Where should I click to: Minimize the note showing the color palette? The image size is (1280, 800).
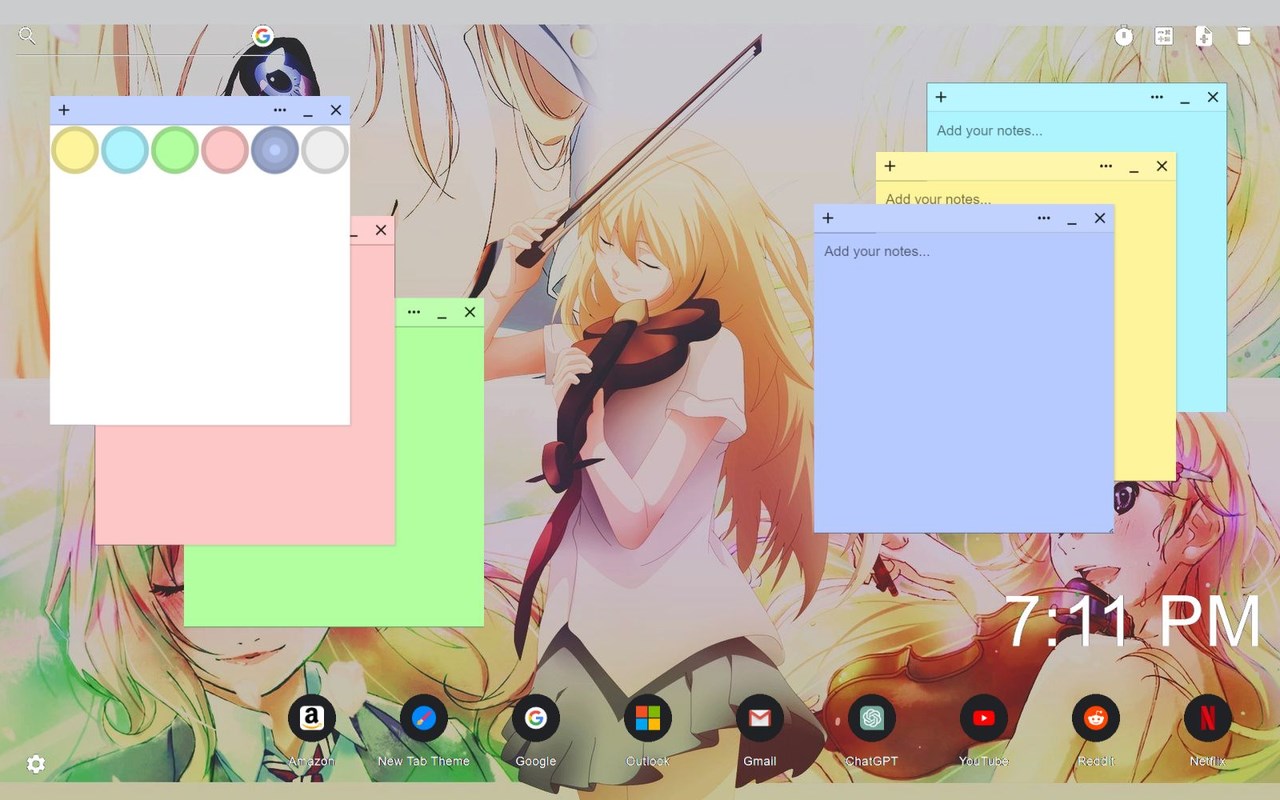308,111
